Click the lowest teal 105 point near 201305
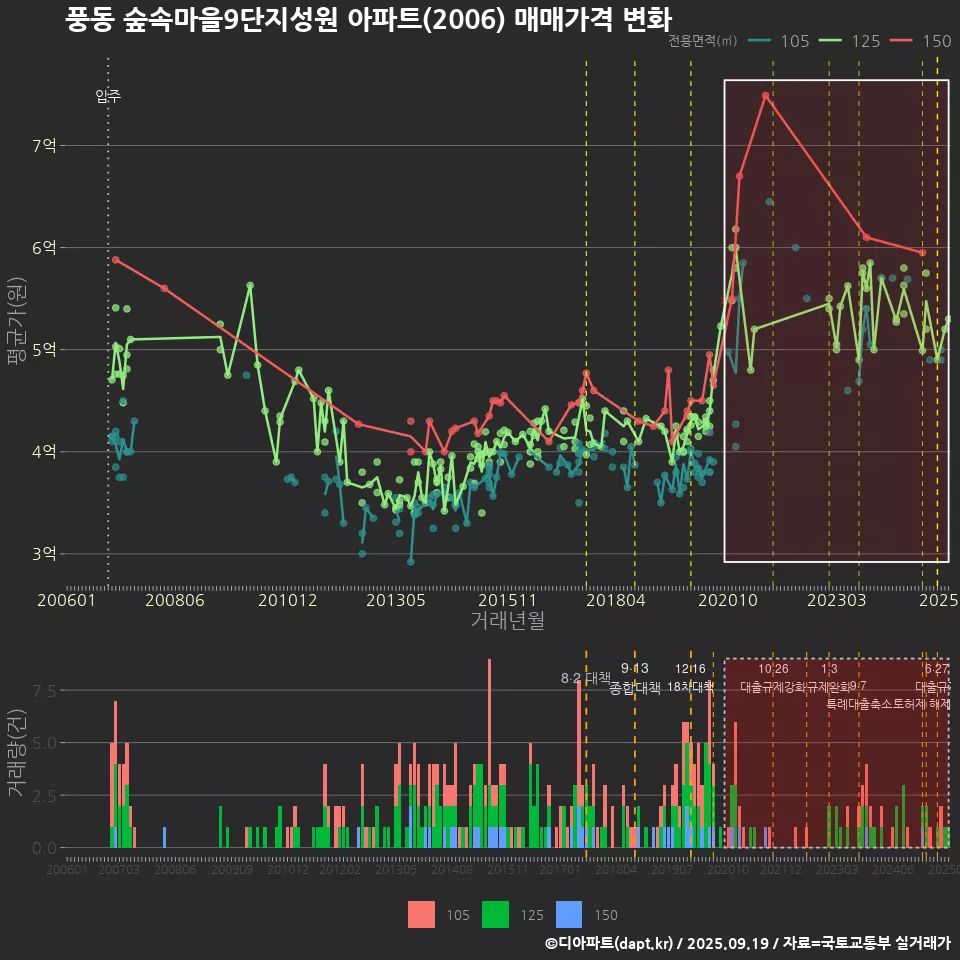Viewport: 960px width, 960px height. pos(410,562)
